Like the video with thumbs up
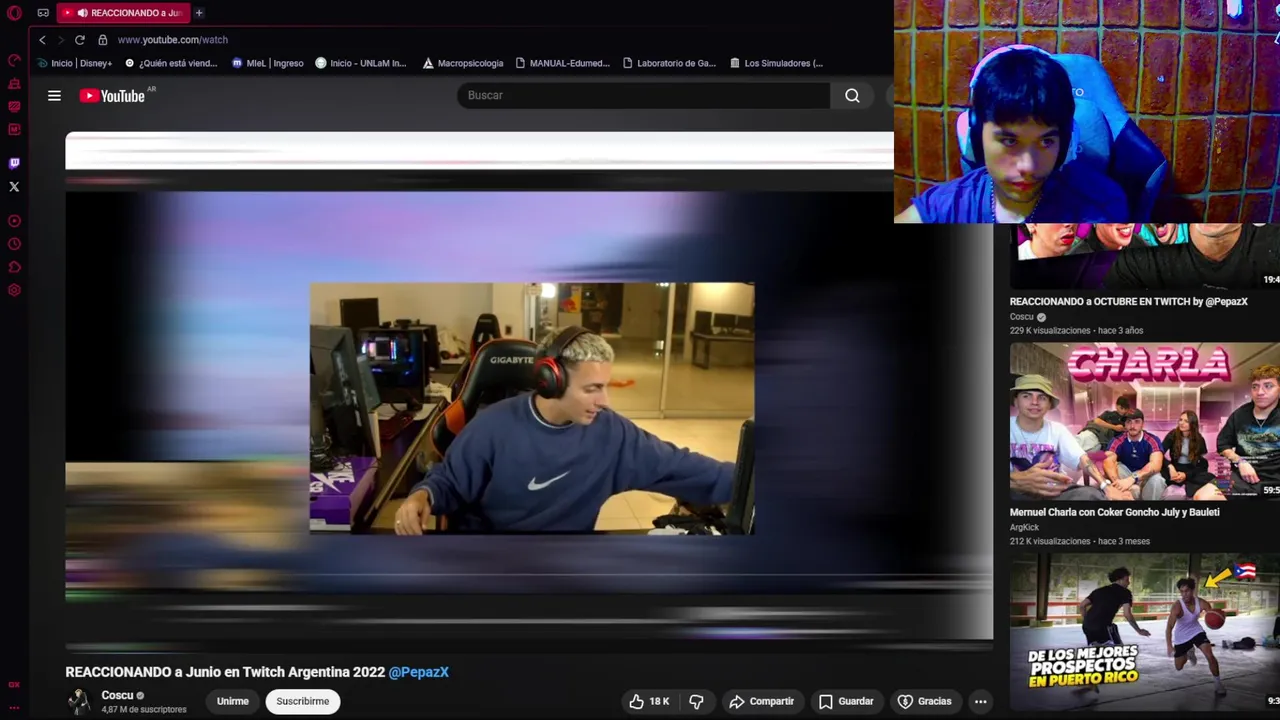 (648, 701)
